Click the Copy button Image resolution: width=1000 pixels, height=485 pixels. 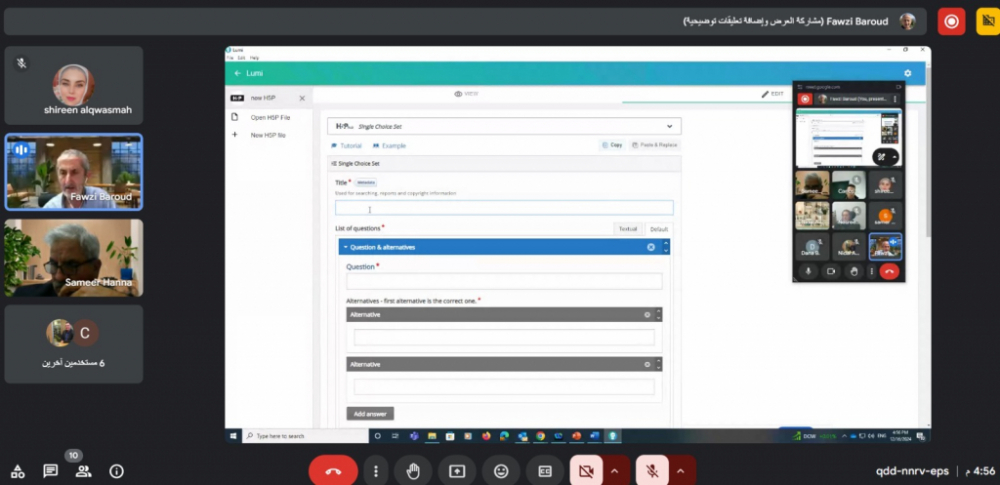(612, 145)
